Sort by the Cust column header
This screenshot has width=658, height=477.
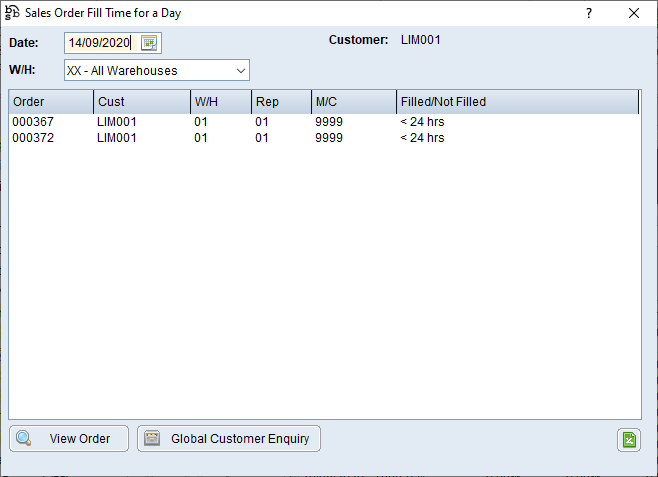point(141,102)
